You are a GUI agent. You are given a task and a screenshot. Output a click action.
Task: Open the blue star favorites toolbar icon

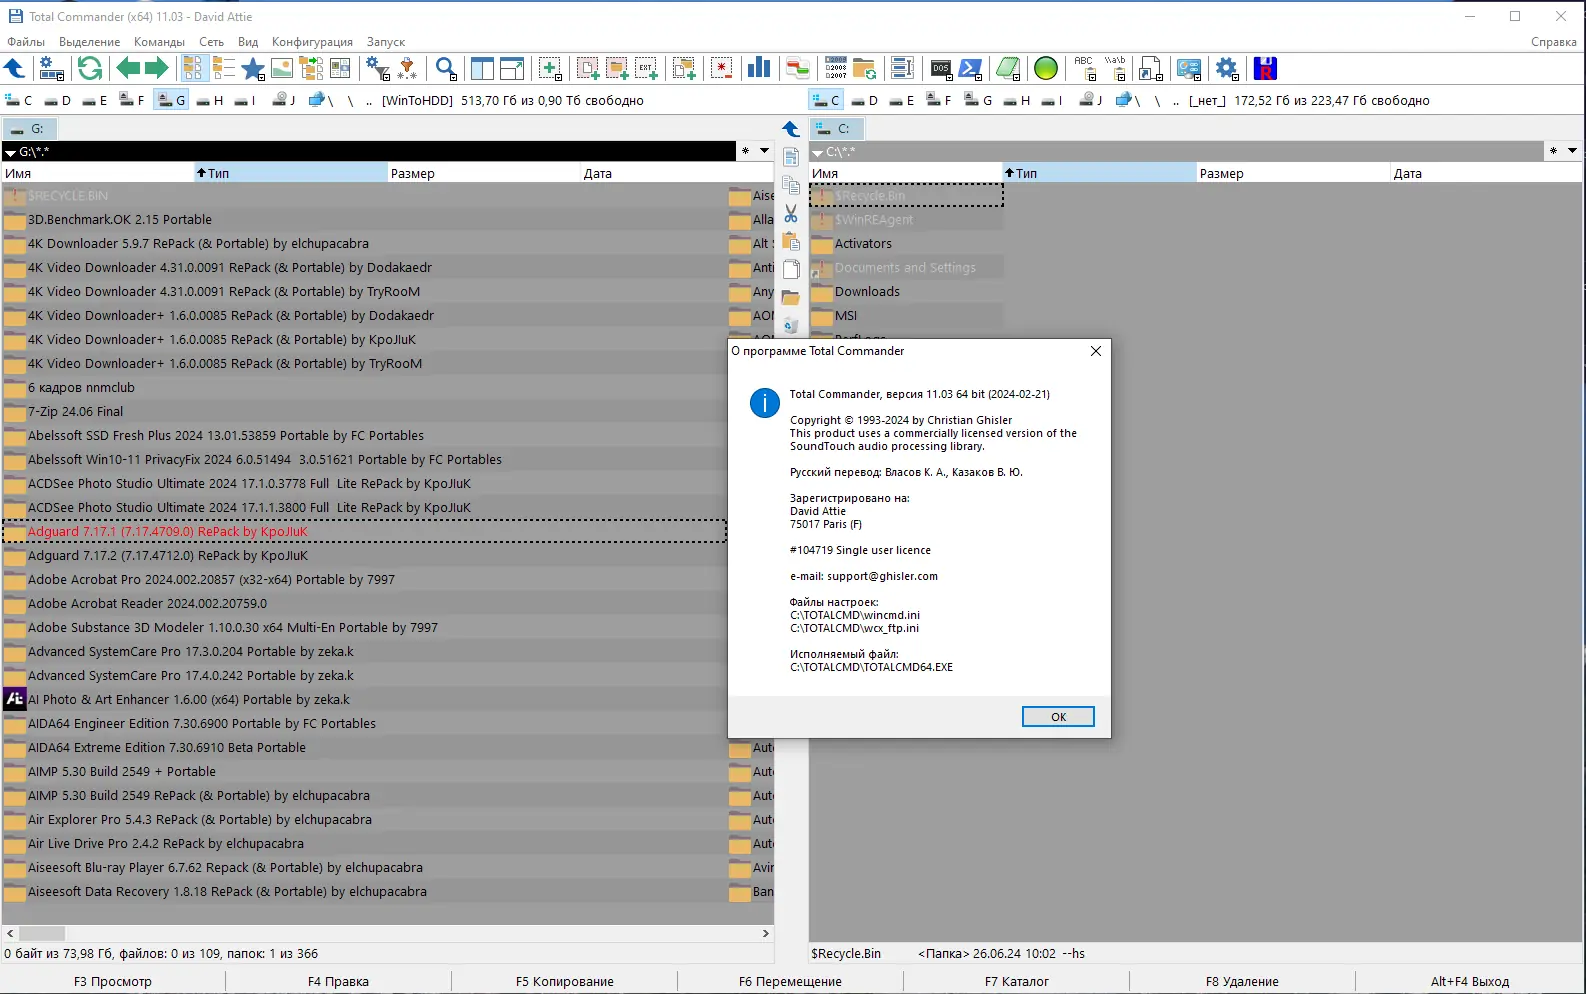[253, 68]
